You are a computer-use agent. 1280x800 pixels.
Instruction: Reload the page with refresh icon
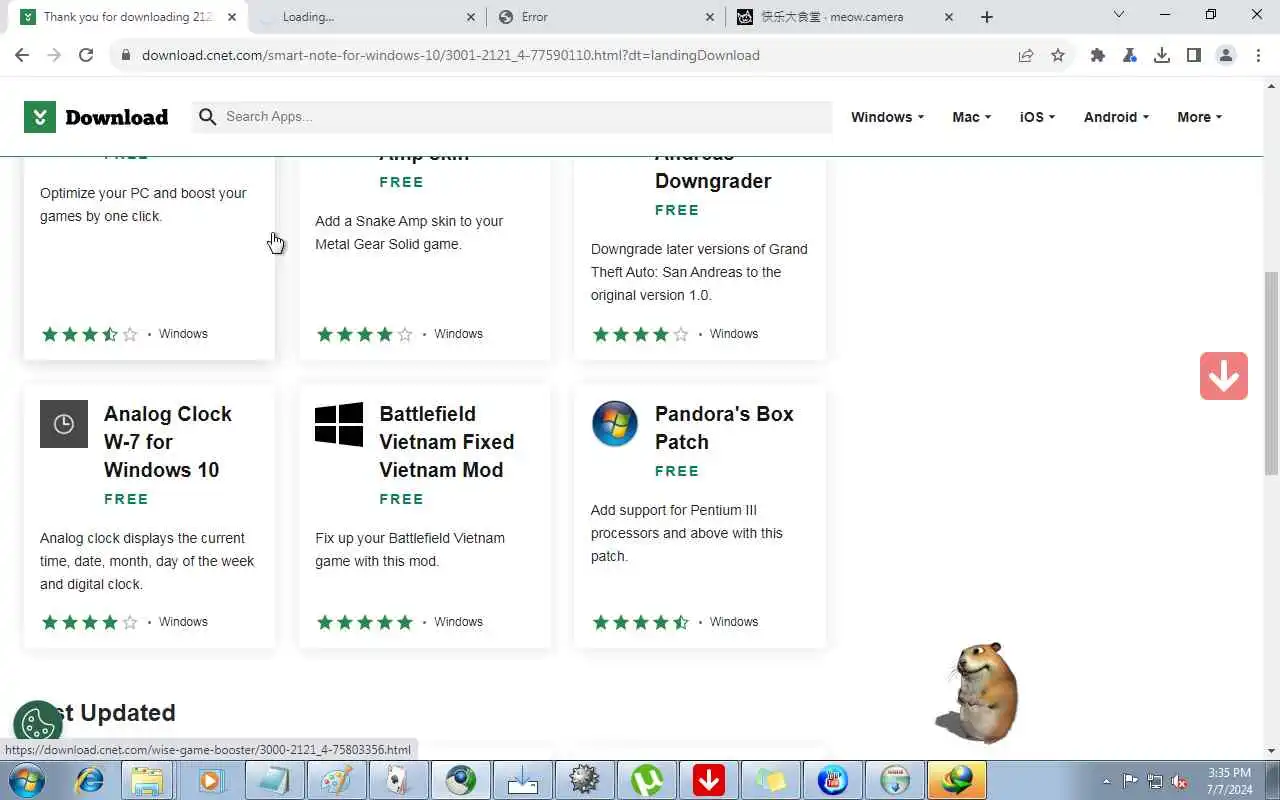point(86,55)
